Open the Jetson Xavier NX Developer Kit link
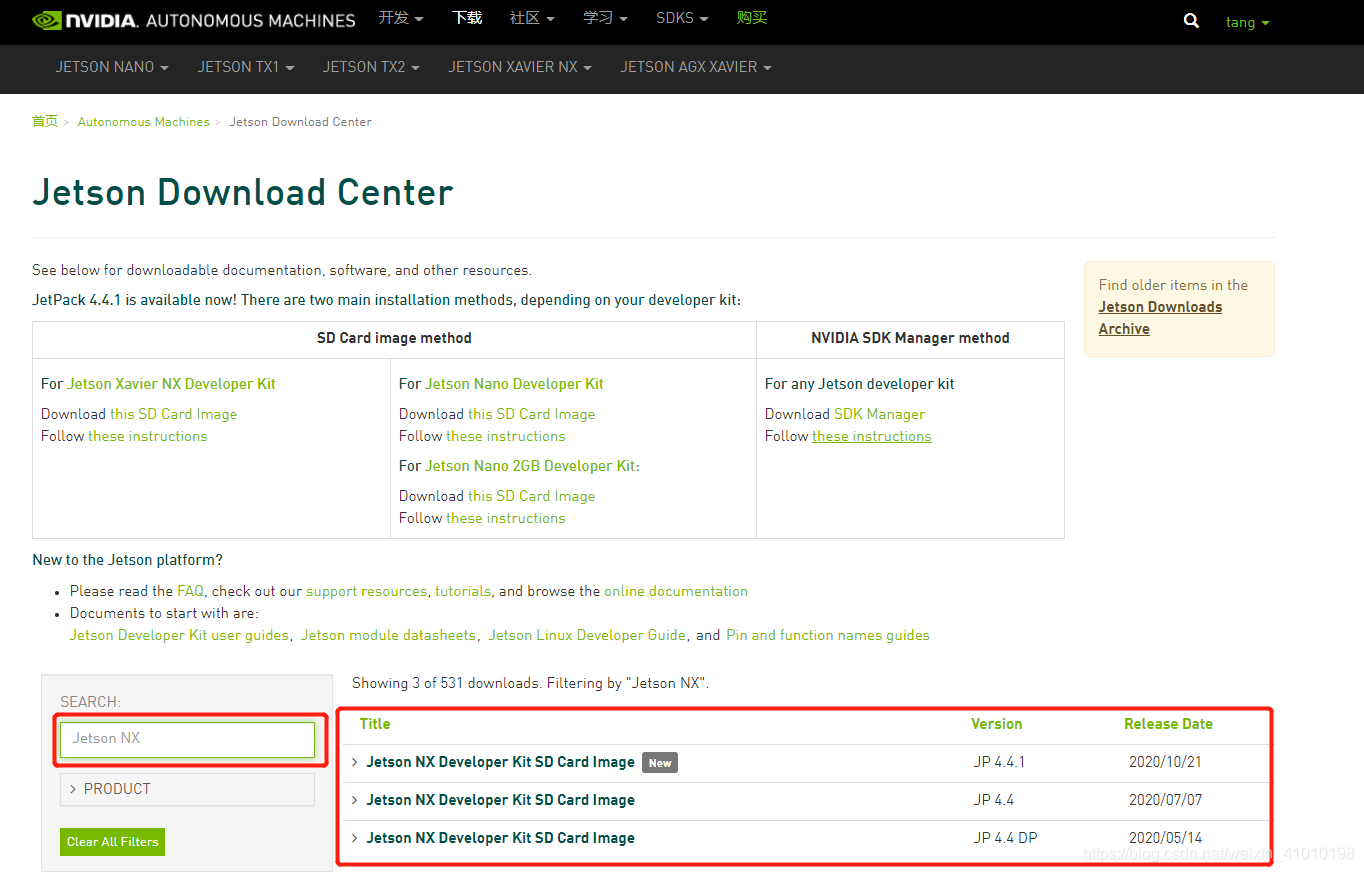This screenshot has width=1364, height=872. tap(171, 384)
